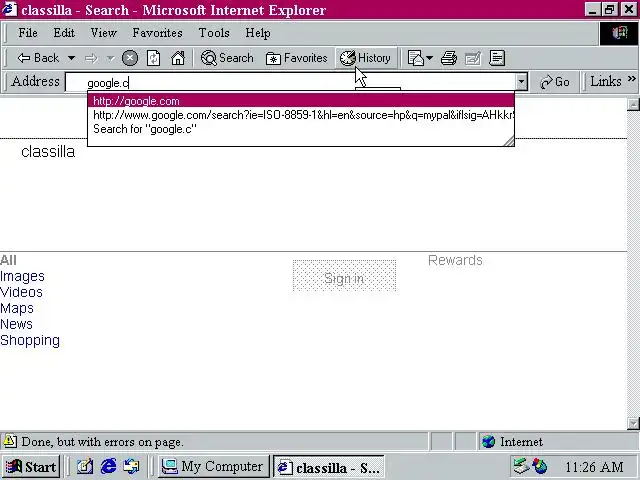Expand the Address bar dropdown arrow
640x480 pixels.
click(521, 82)
